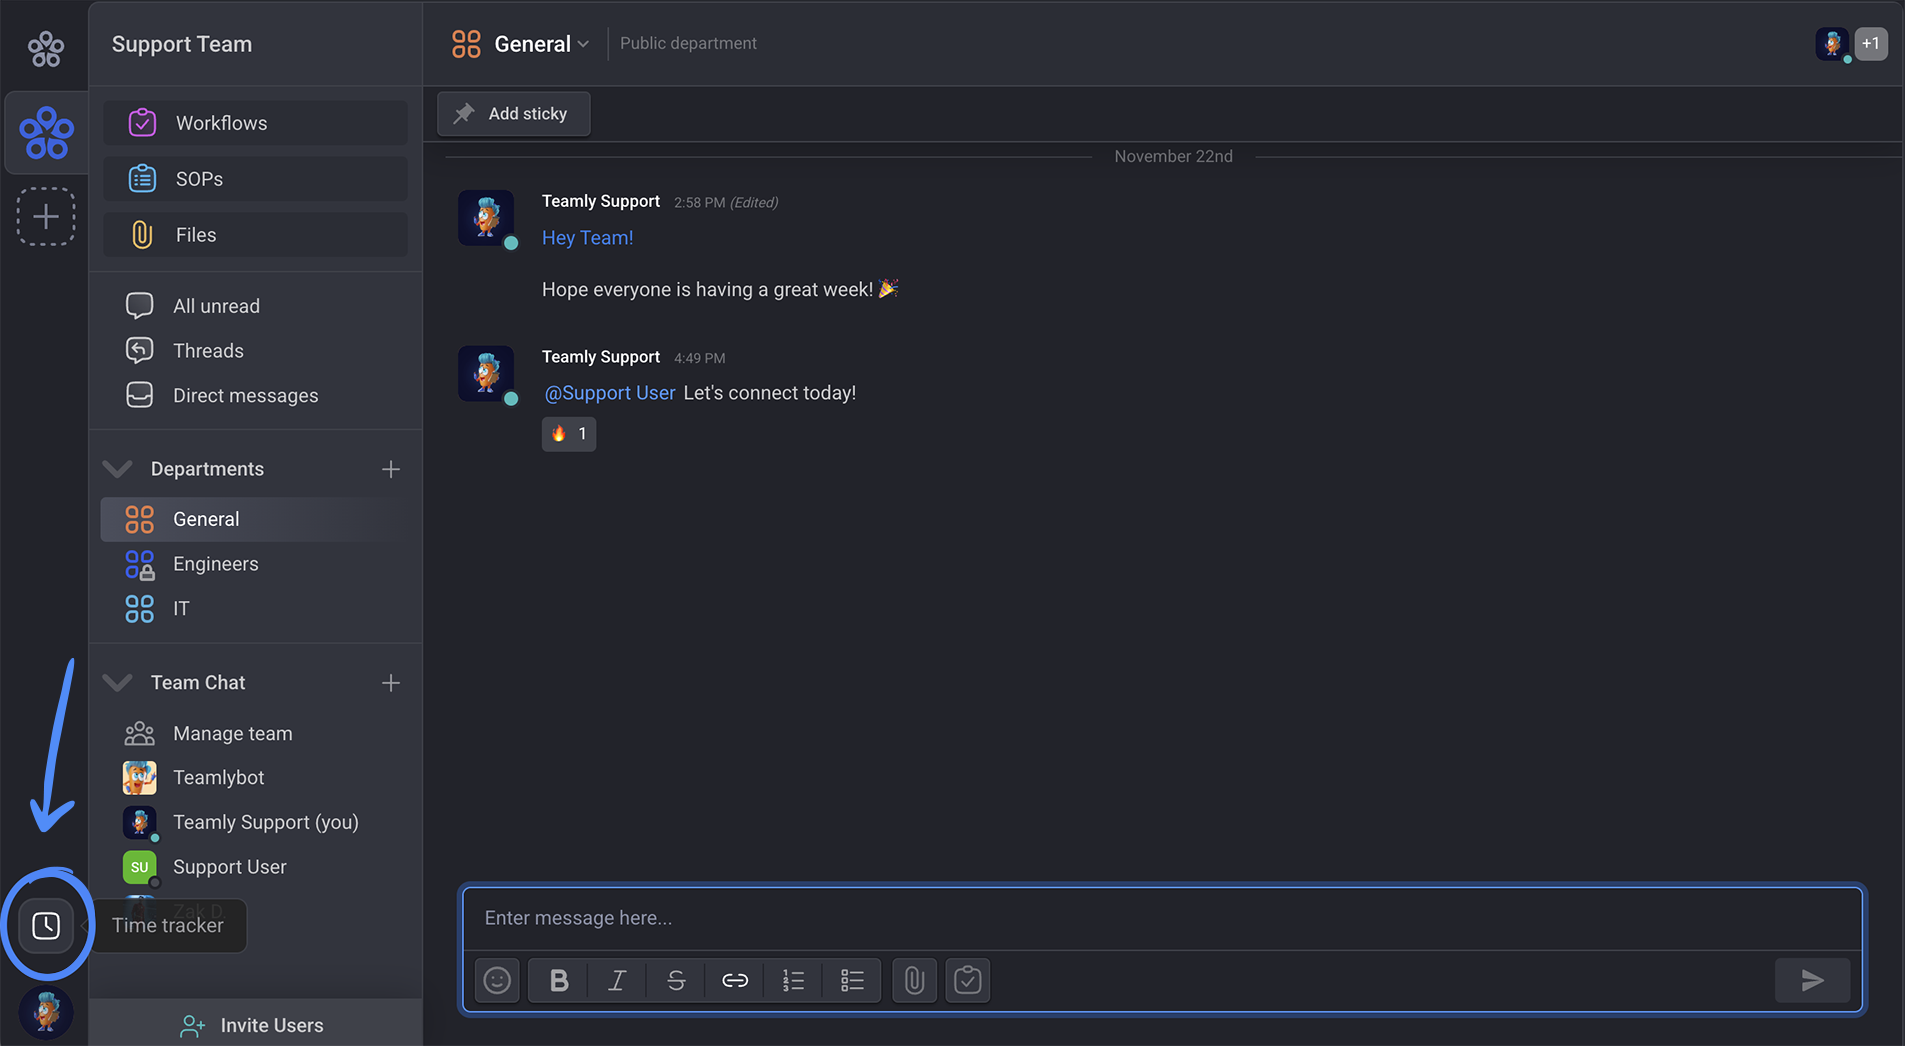Click the Add sticky button
The width and height of the screenshot is (1905, 1046).
(513, 114)
